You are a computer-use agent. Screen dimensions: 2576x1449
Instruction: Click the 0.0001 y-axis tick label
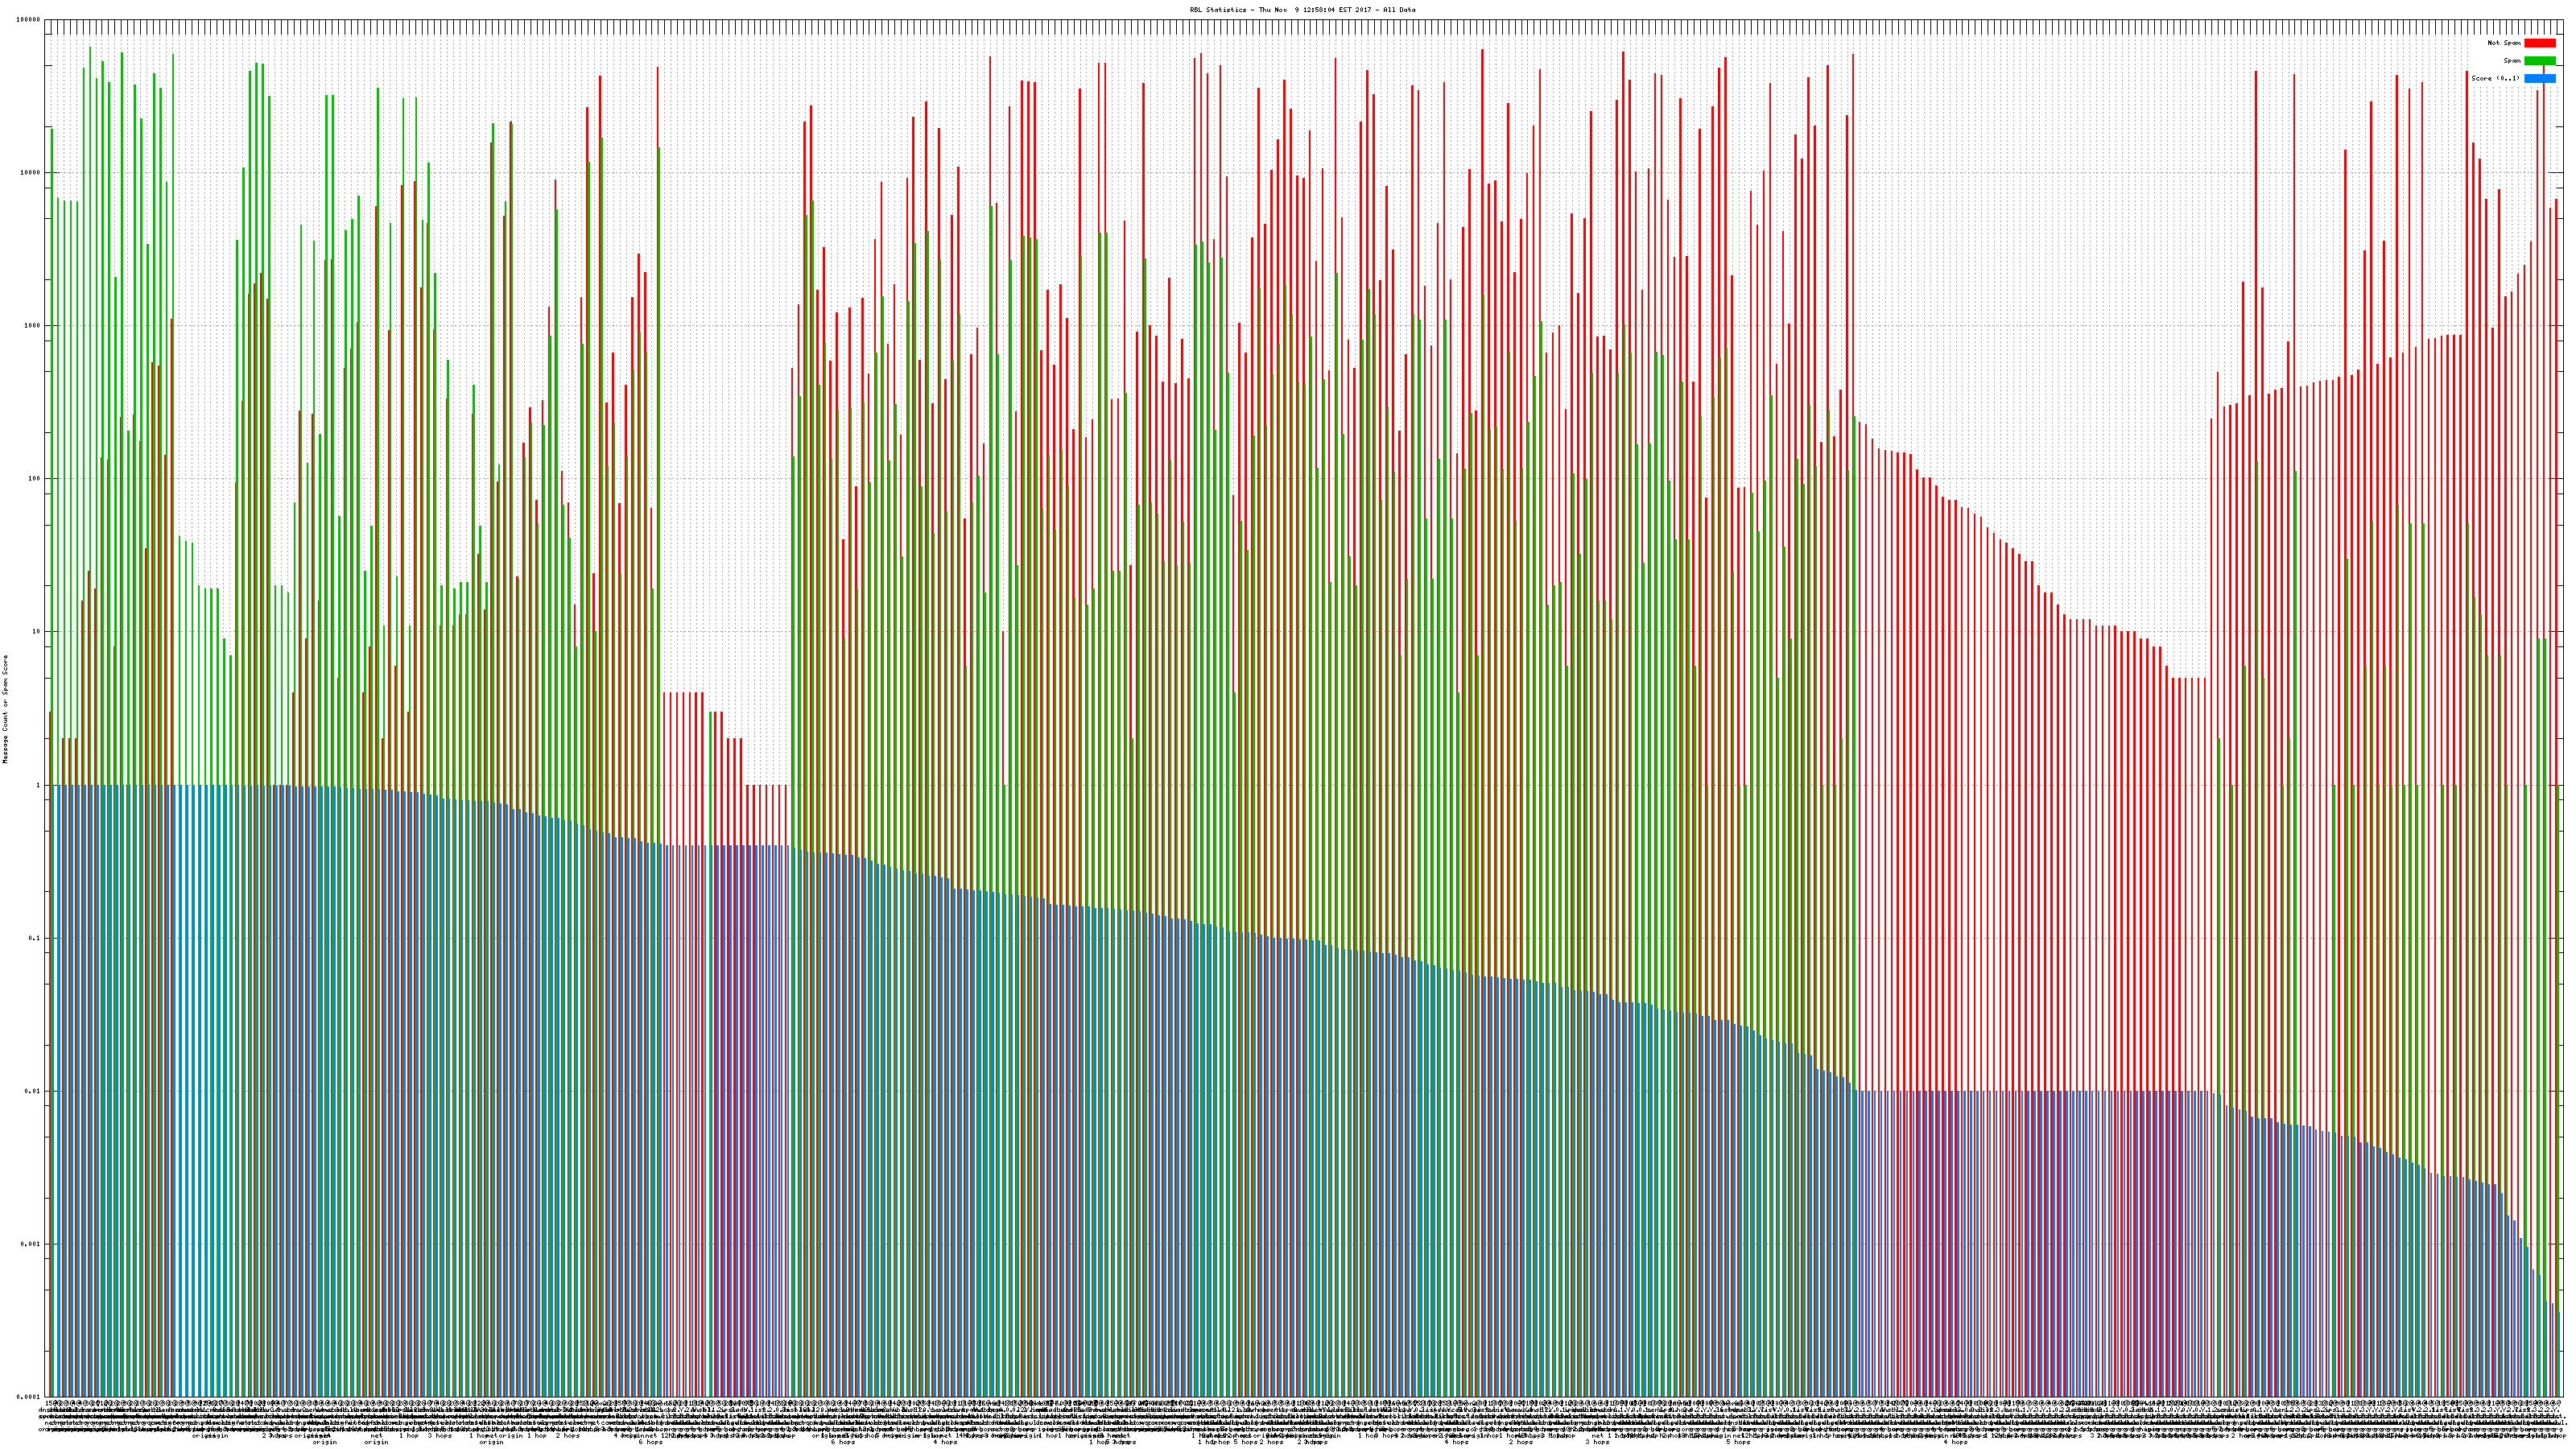click(x=29, y=1397)
